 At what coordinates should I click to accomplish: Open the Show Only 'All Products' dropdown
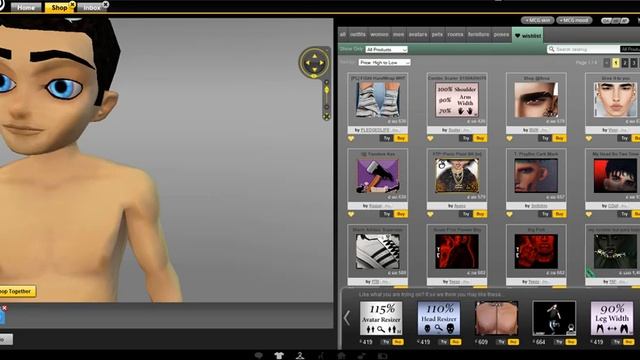(387, 49)
